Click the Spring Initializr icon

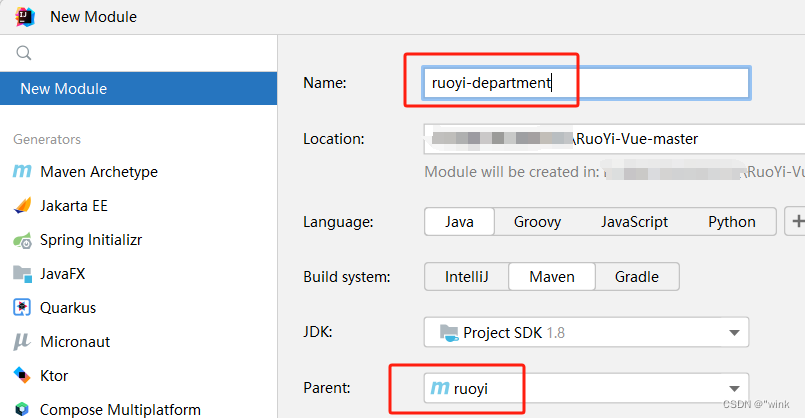[x=22, y=240]
